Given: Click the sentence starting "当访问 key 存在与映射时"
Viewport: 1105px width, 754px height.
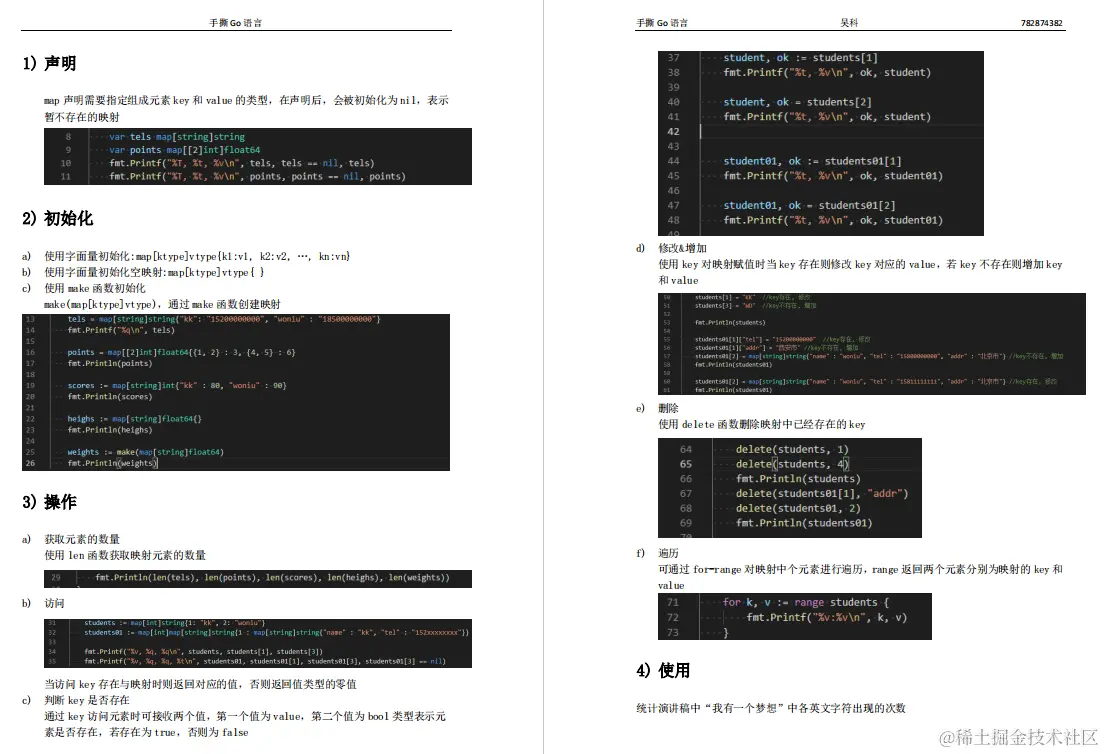Looking at the screenshot, I should [x=201, y=684].
